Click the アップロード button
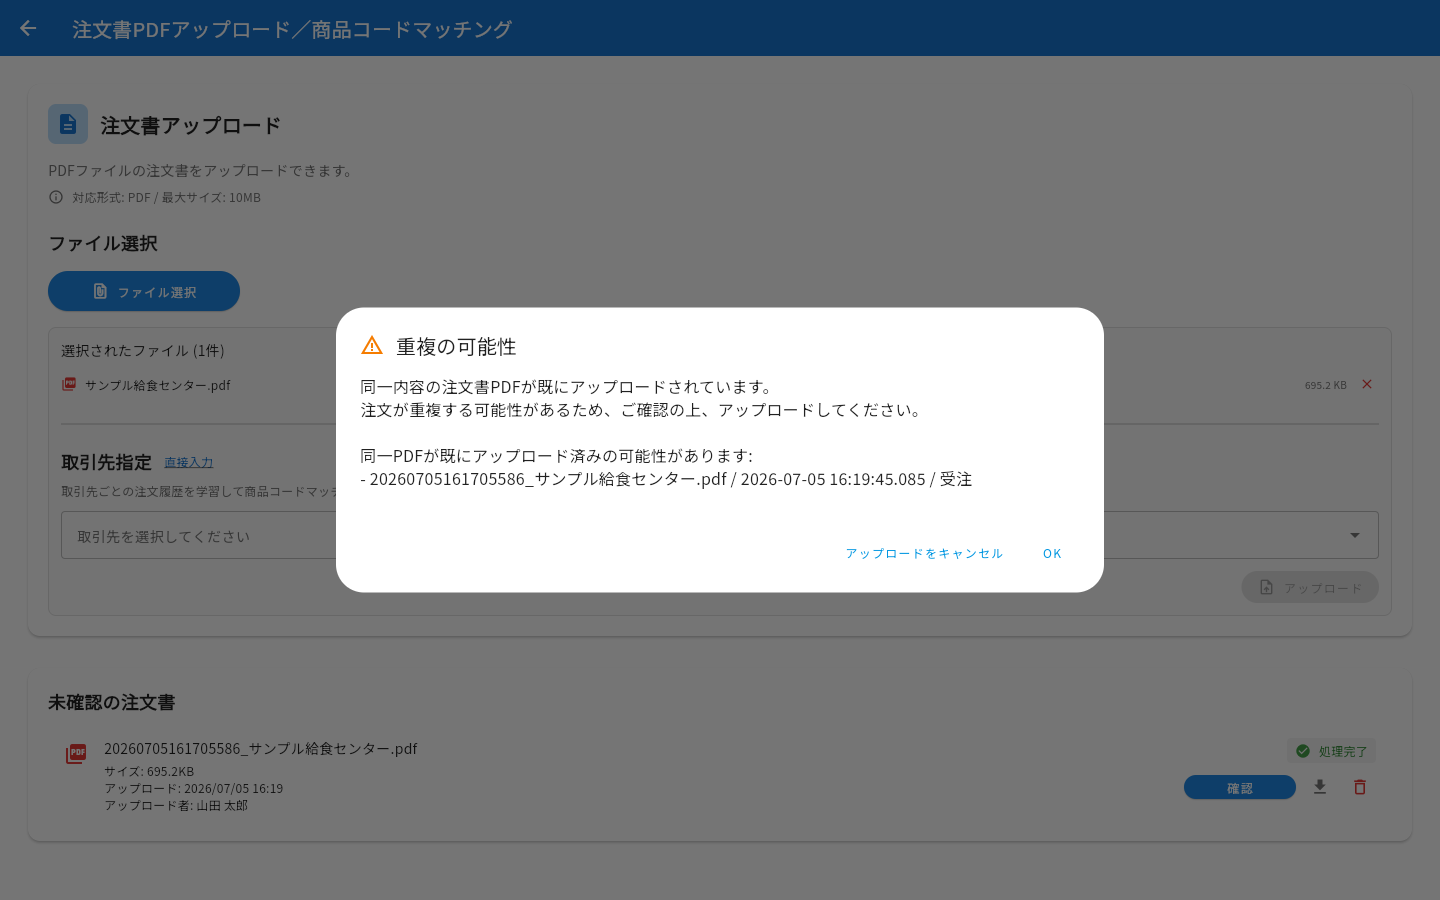Image resolution: width=1440 pixels, height=900 pixels. pos(1310,587)
